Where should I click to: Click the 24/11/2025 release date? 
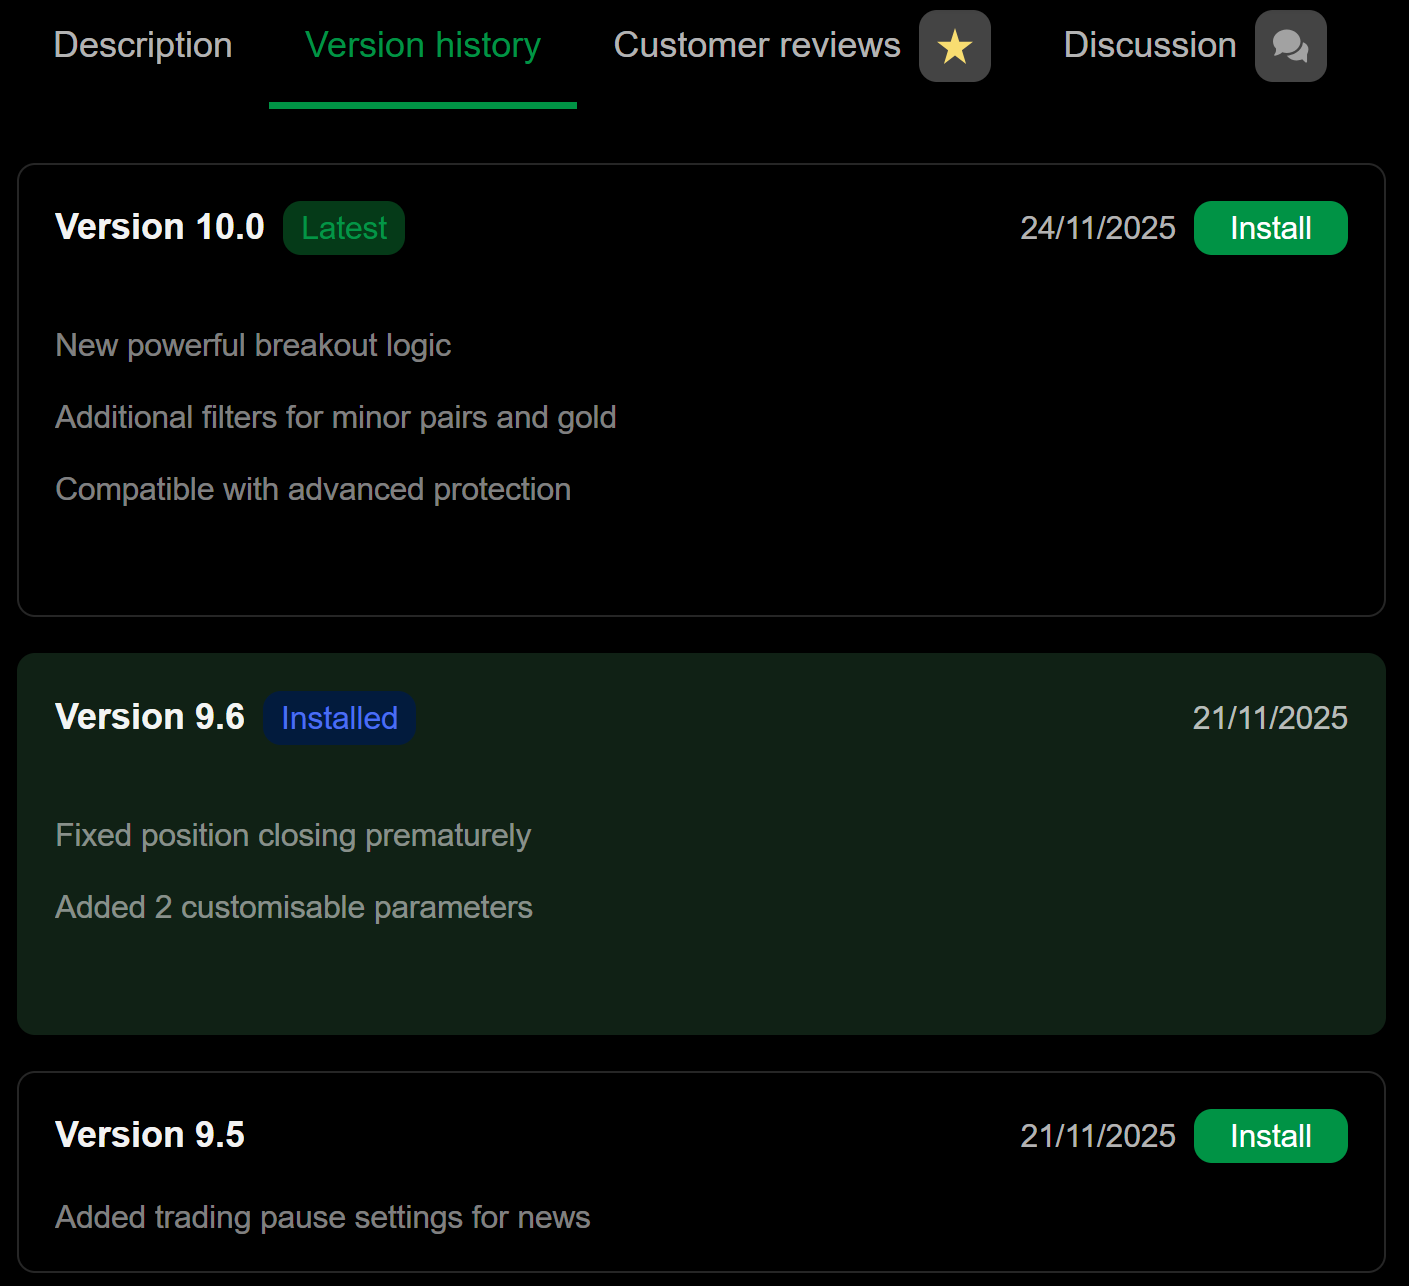coord(1097,228)
